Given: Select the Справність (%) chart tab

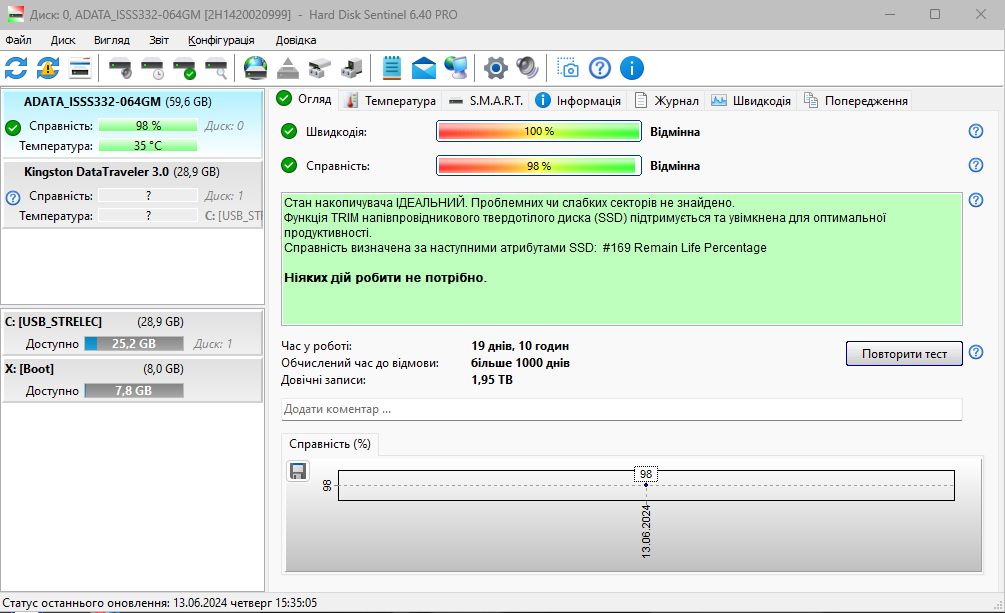Looking at the screenshot, I should point(330,444).
